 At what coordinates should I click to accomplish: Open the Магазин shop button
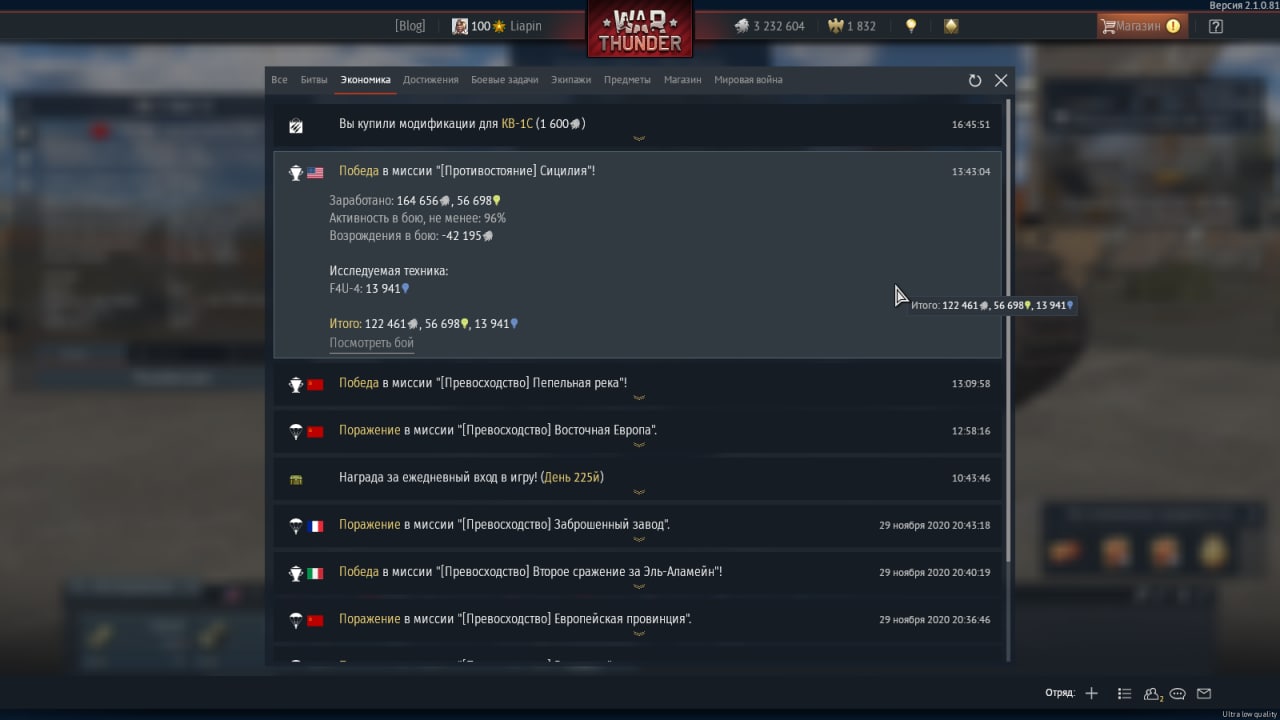pyautogui.click(x=1142, y=26)
